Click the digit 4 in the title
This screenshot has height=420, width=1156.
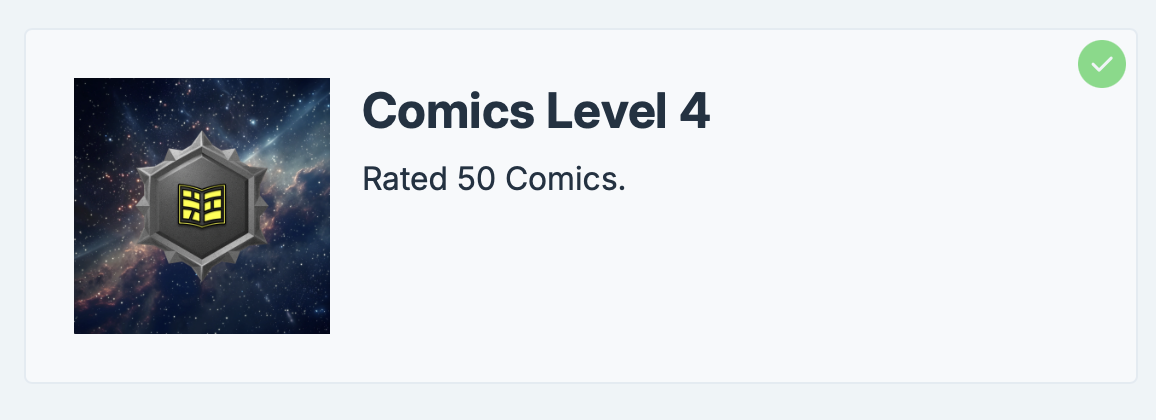click(694, 111)
